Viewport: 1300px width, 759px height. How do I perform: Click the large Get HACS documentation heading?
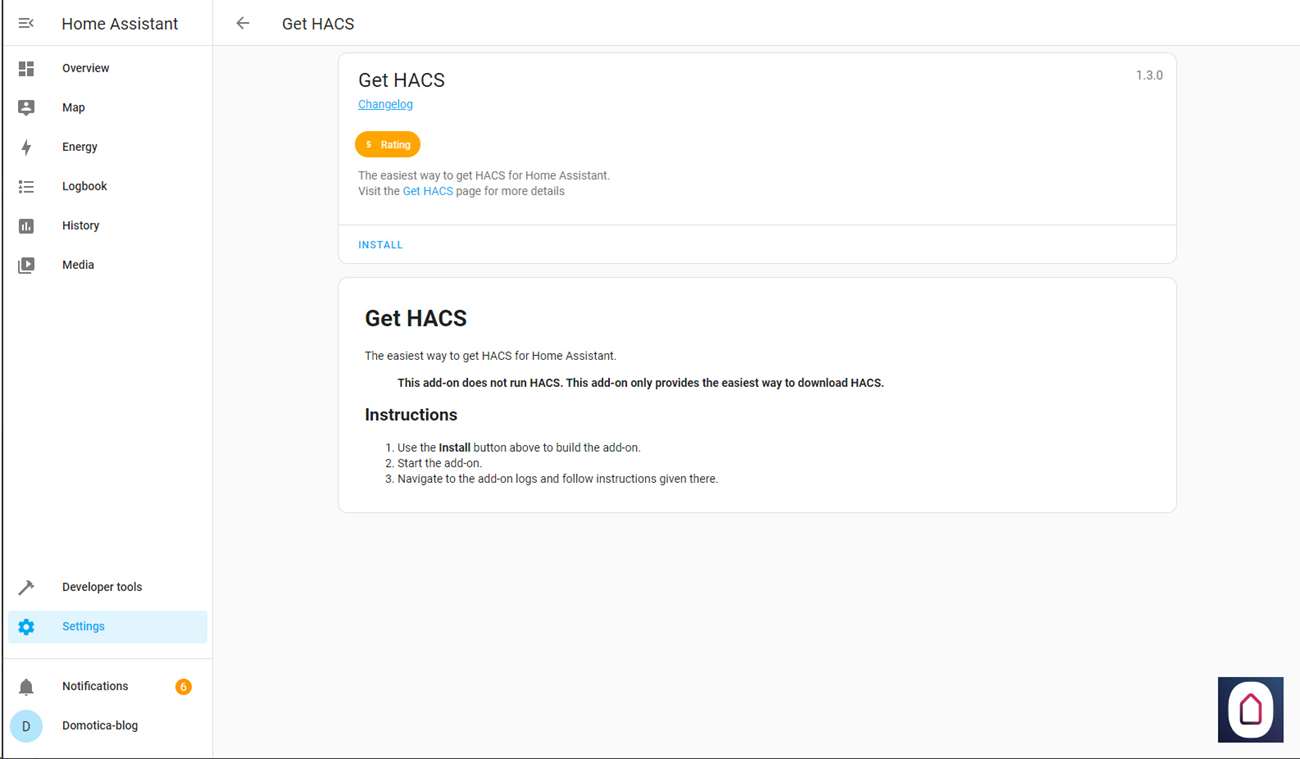click(416, 319)
